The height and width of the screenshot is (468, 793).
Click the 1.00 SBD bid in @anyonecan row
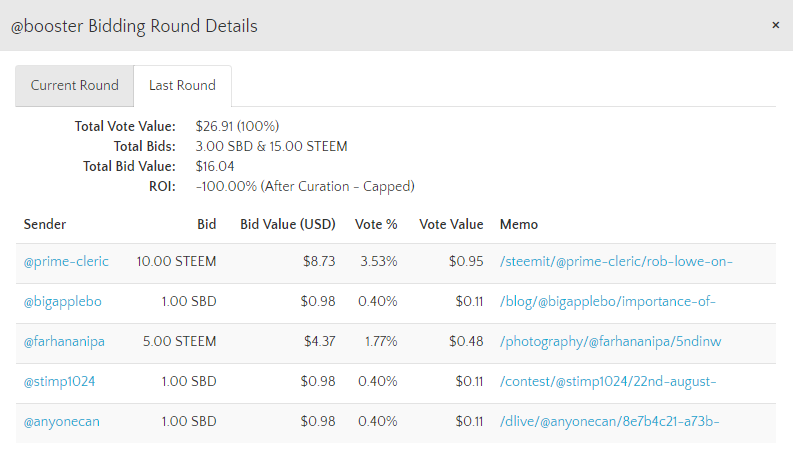(x=189, y=421)
